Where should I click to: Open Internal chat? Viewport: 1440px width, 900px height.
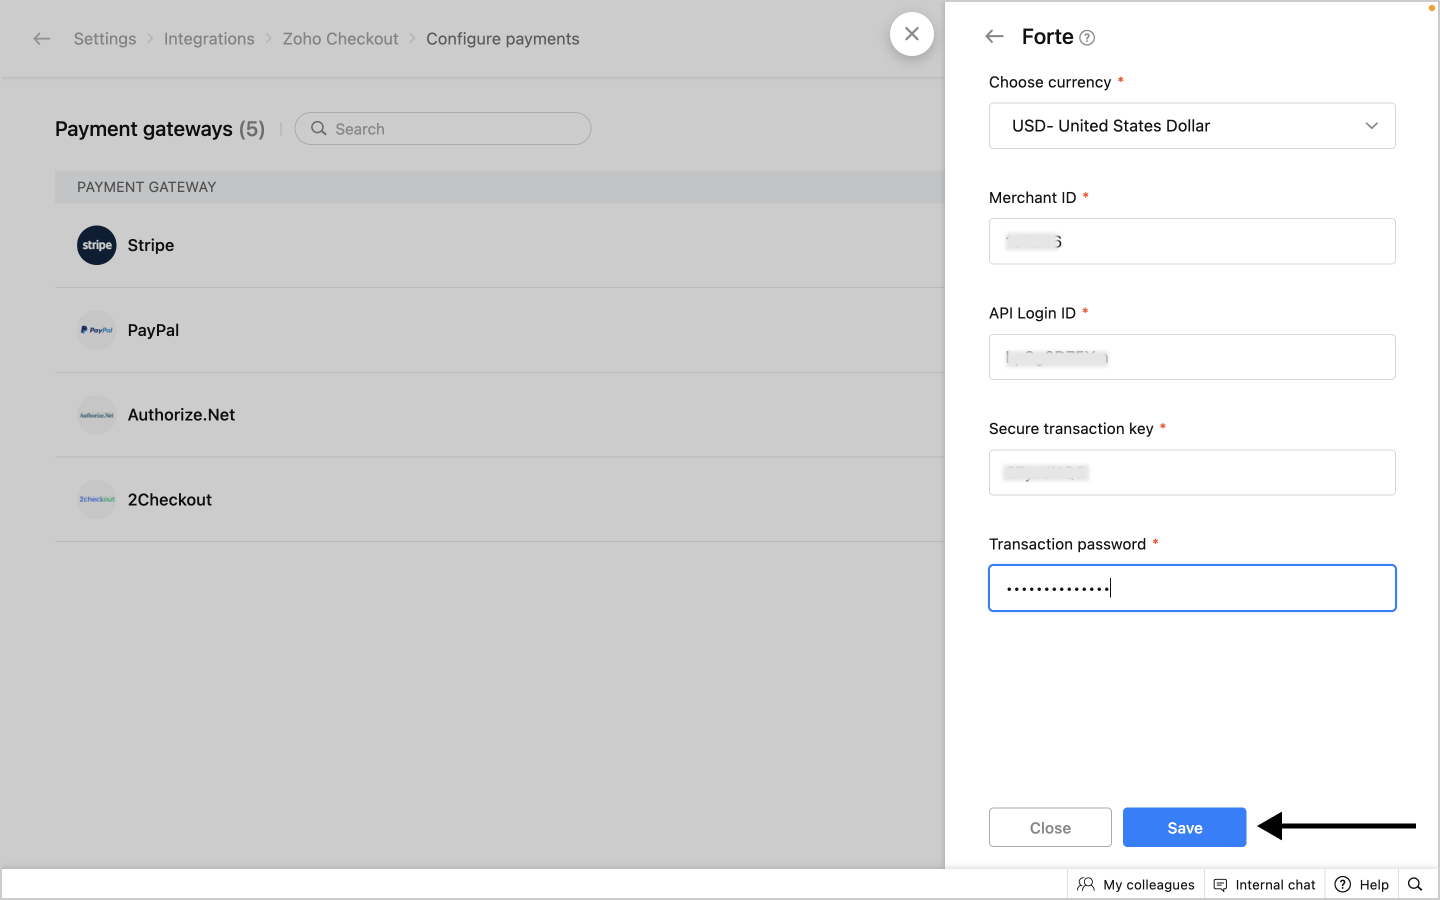(x=1264, y=884)
